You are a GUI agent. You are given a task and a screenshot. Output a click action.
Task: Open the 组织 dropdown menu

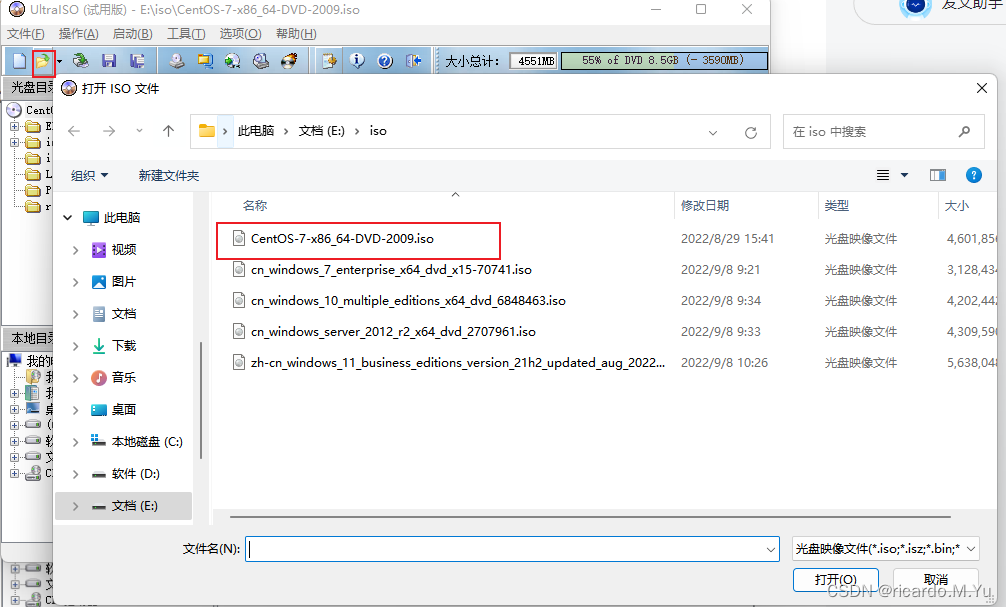tap(89, 176)
